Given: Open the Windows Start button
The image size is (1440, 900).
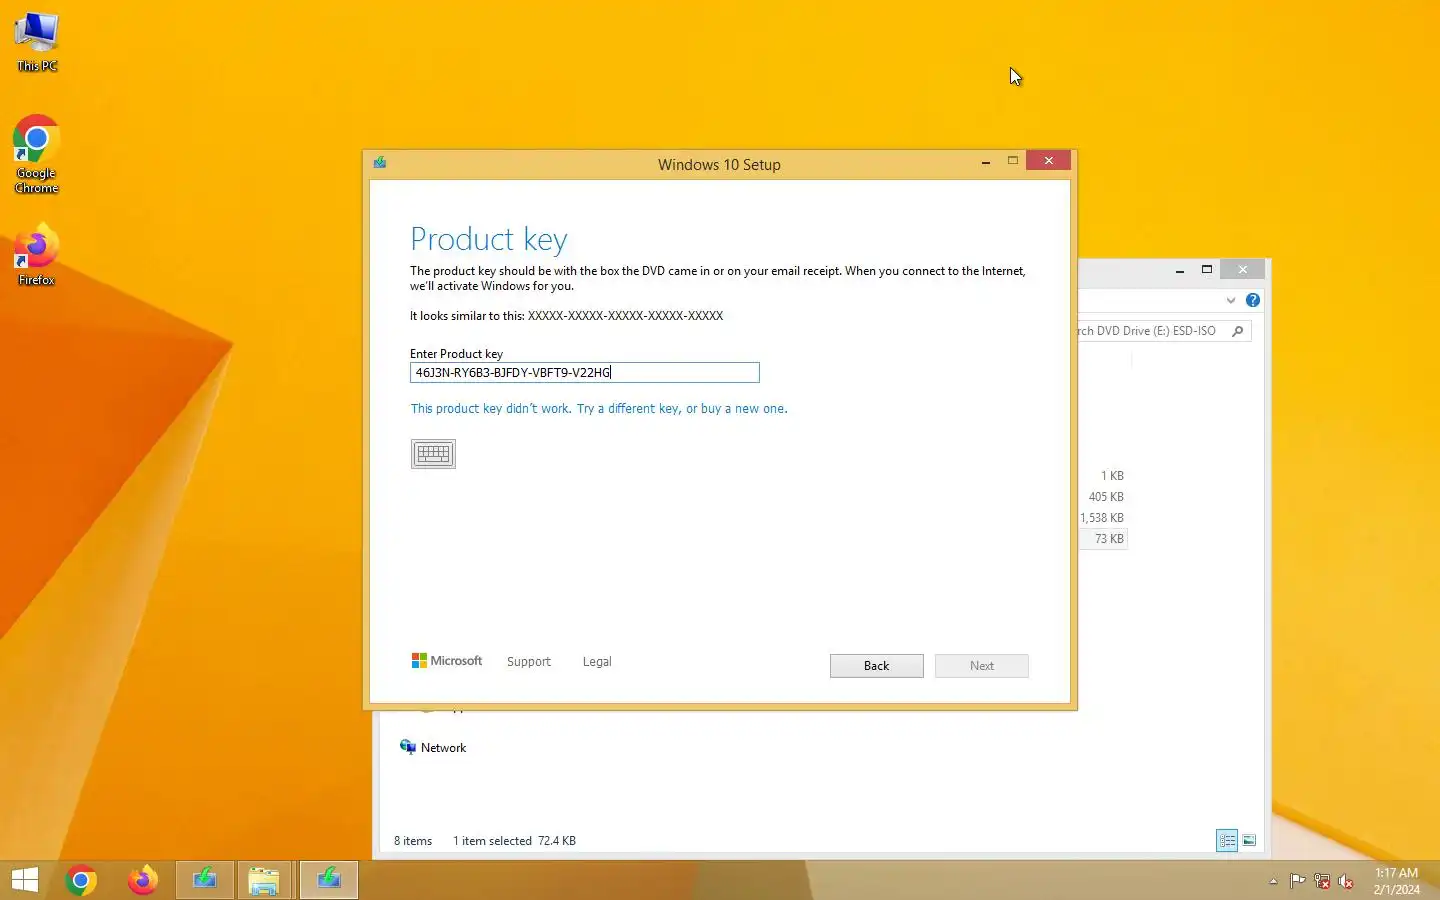Looking at the screenshot, I should [x=25, y=880].
